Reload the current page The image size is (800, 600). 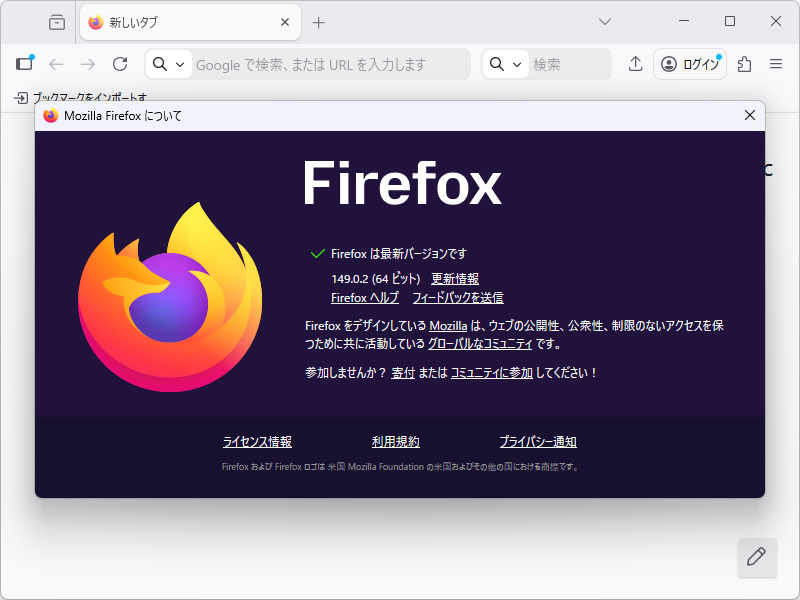120,63
